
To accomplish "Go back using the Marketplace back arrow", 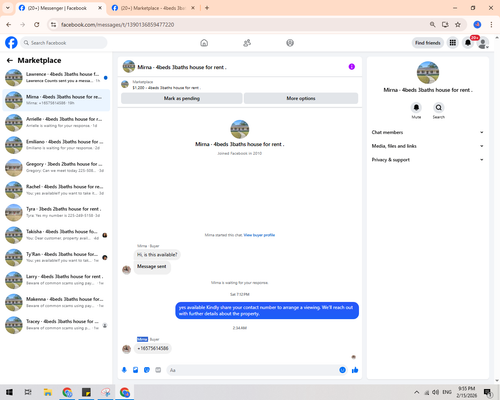I will [x=10, y=60].
